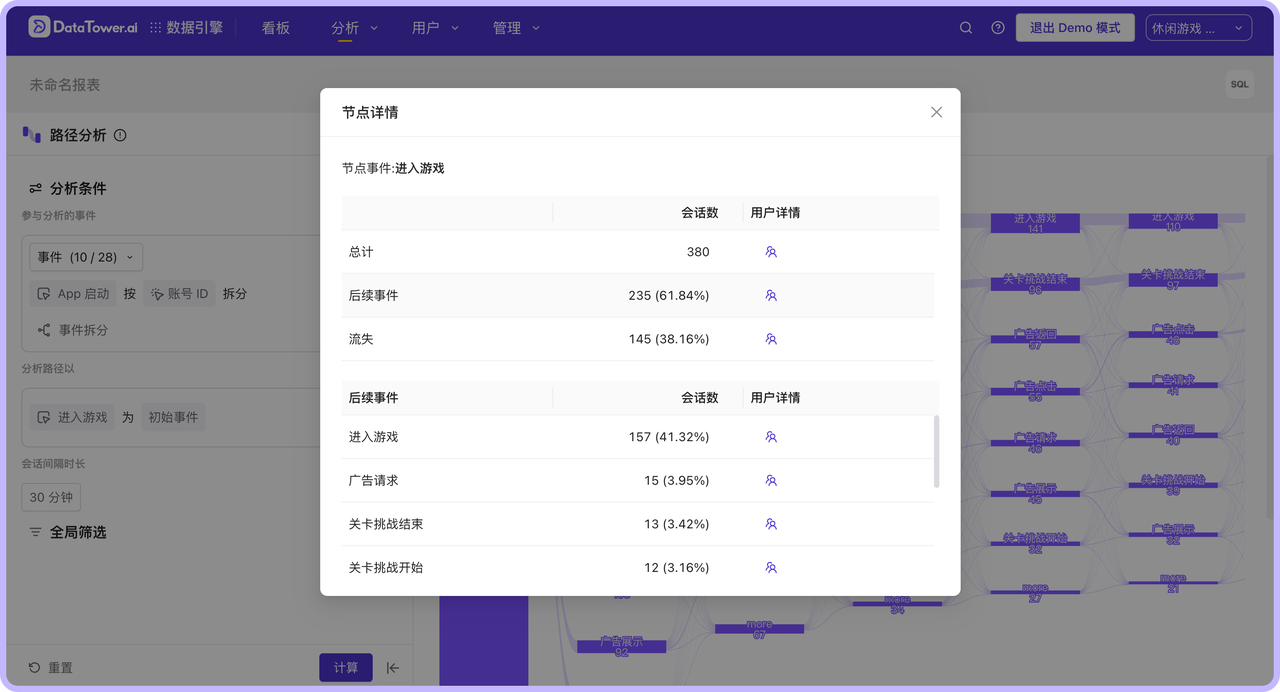
Task: Click the 30 分钟 session interval field
Action: click(50, 497)
